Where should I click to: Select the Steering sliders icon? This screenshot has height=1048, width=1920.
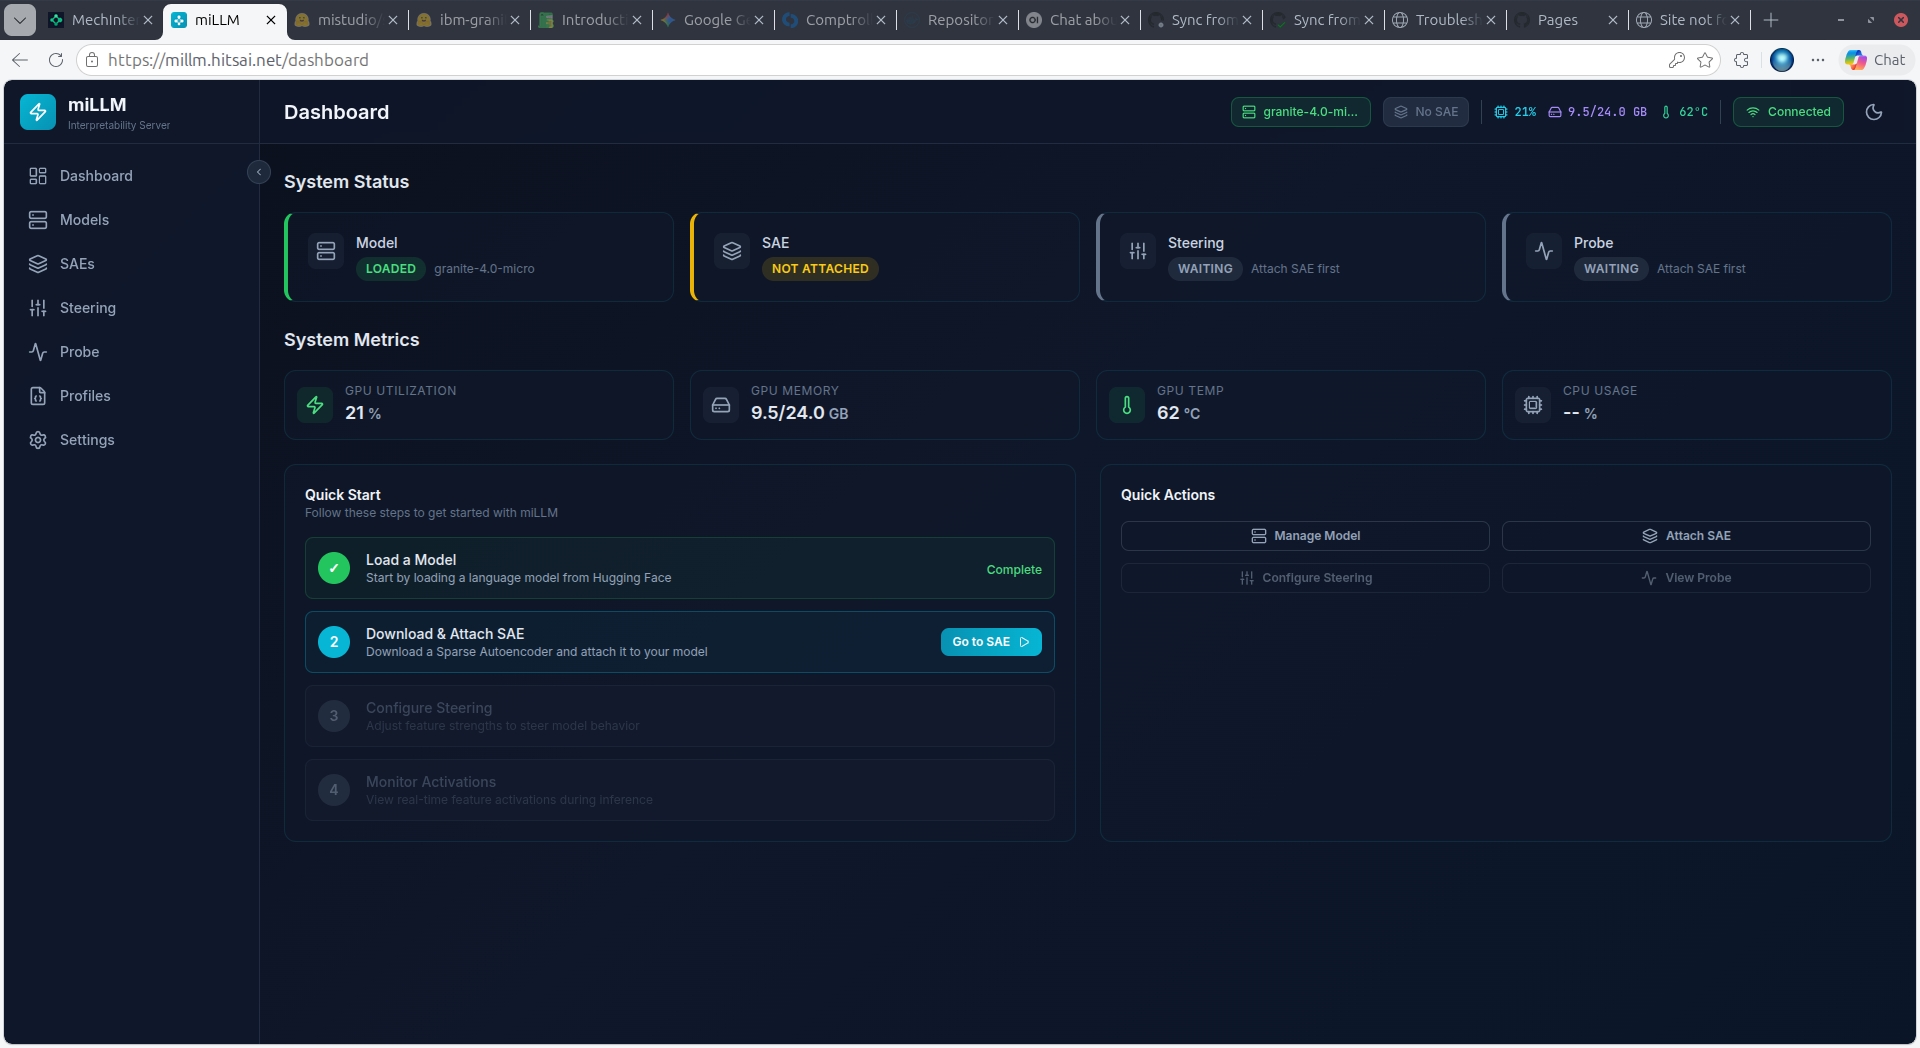click(x=38, y=308)
